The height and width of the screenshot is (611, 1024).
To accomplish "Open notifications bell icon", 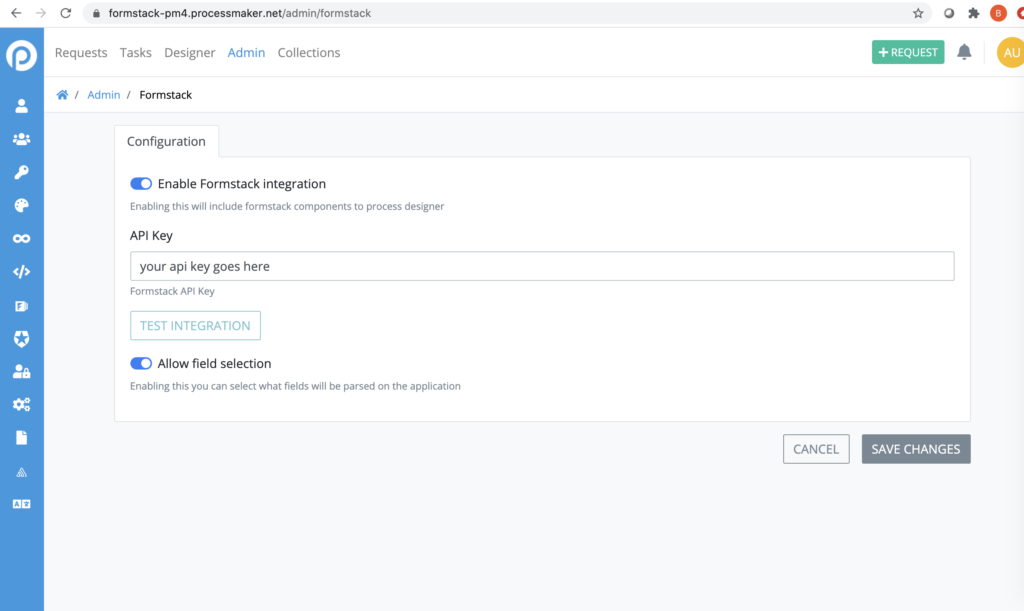I will 964,52.
